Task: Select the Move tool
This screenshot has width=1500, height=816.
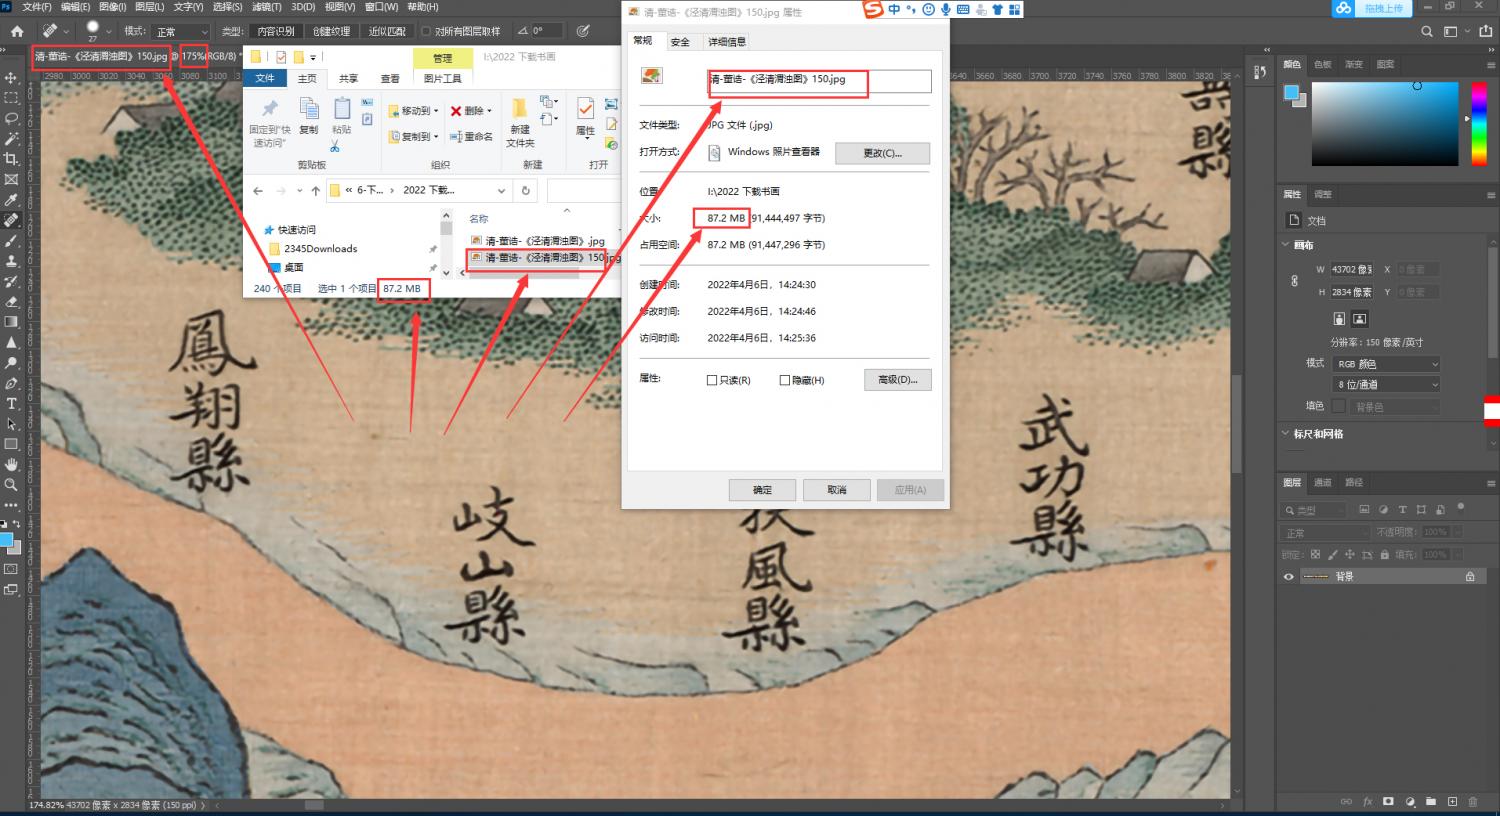Action: 11,77
